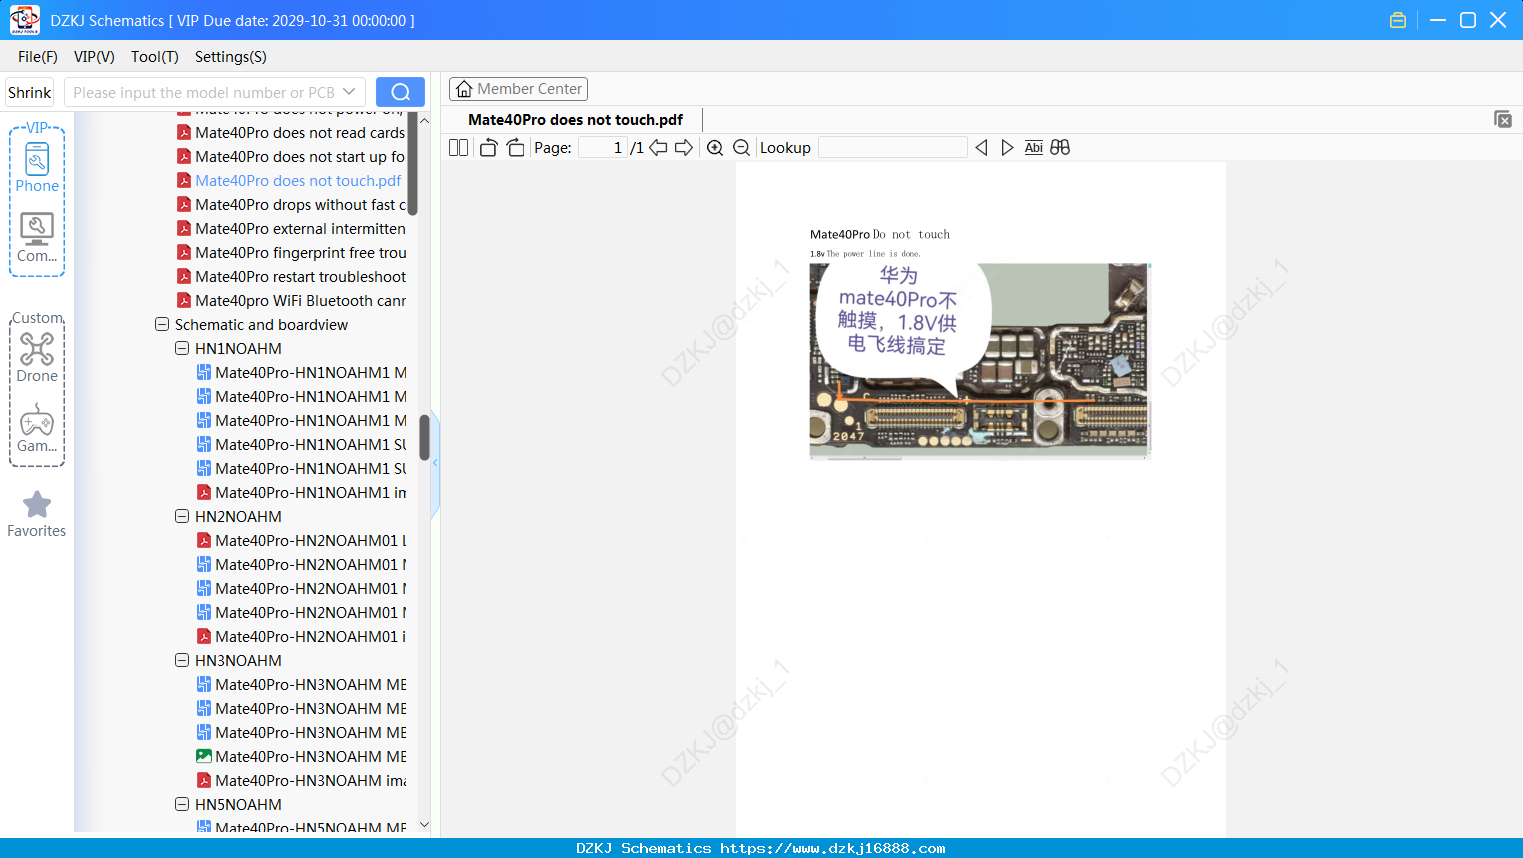Click the model number search input

(x=203, y=92)
